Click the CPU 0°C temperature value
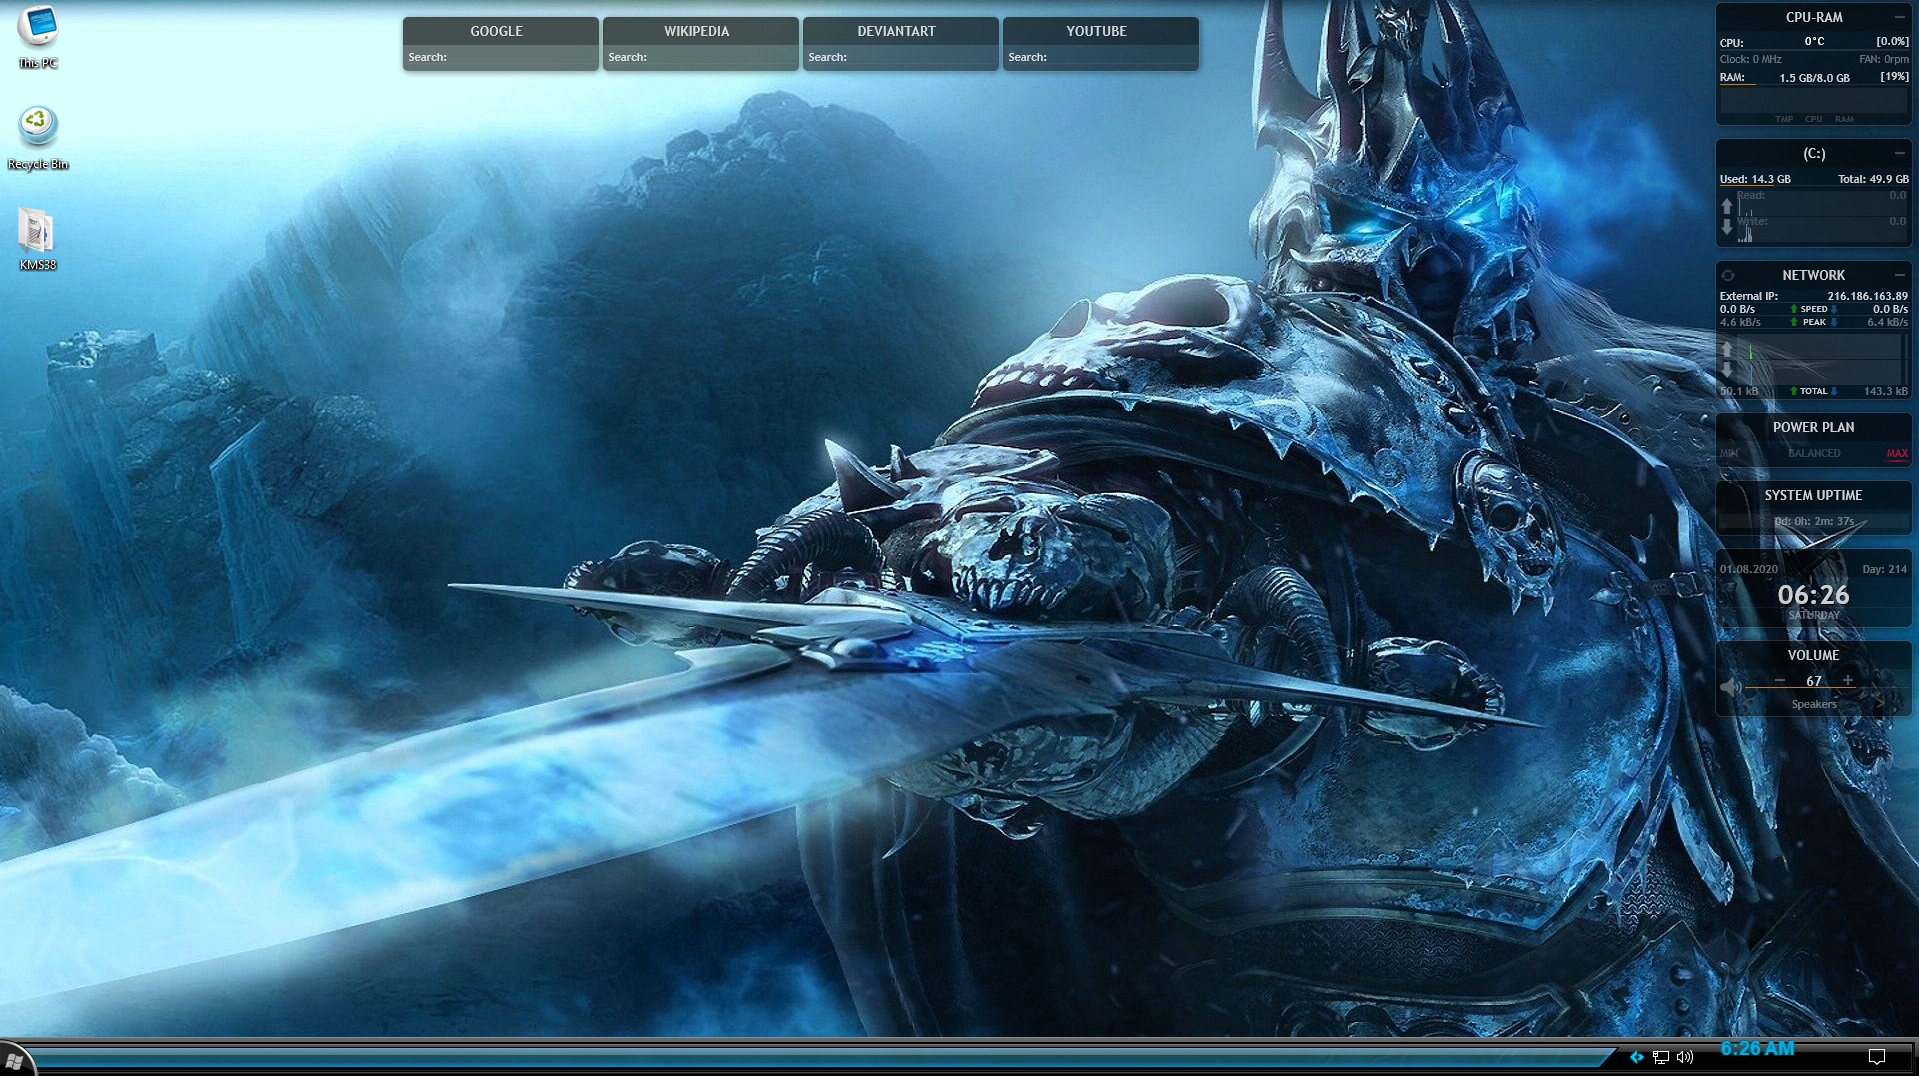This screenshot has width=1919, height=1076. coord(1814,41)
